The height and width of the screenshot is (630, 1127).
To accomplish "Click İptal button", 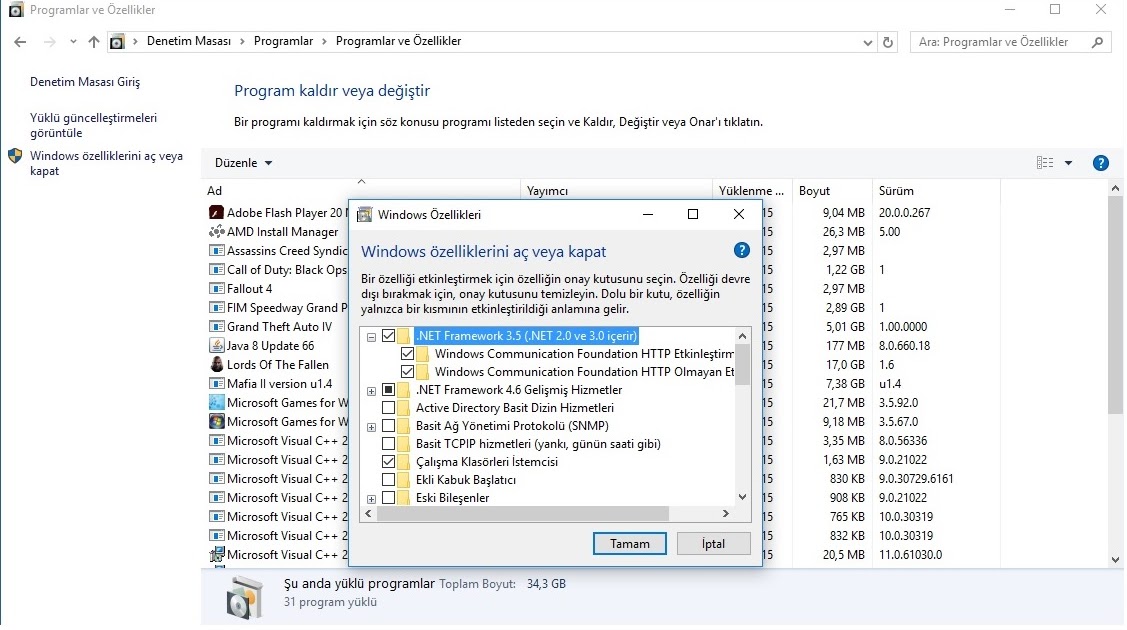I will [x=714, y=544].
